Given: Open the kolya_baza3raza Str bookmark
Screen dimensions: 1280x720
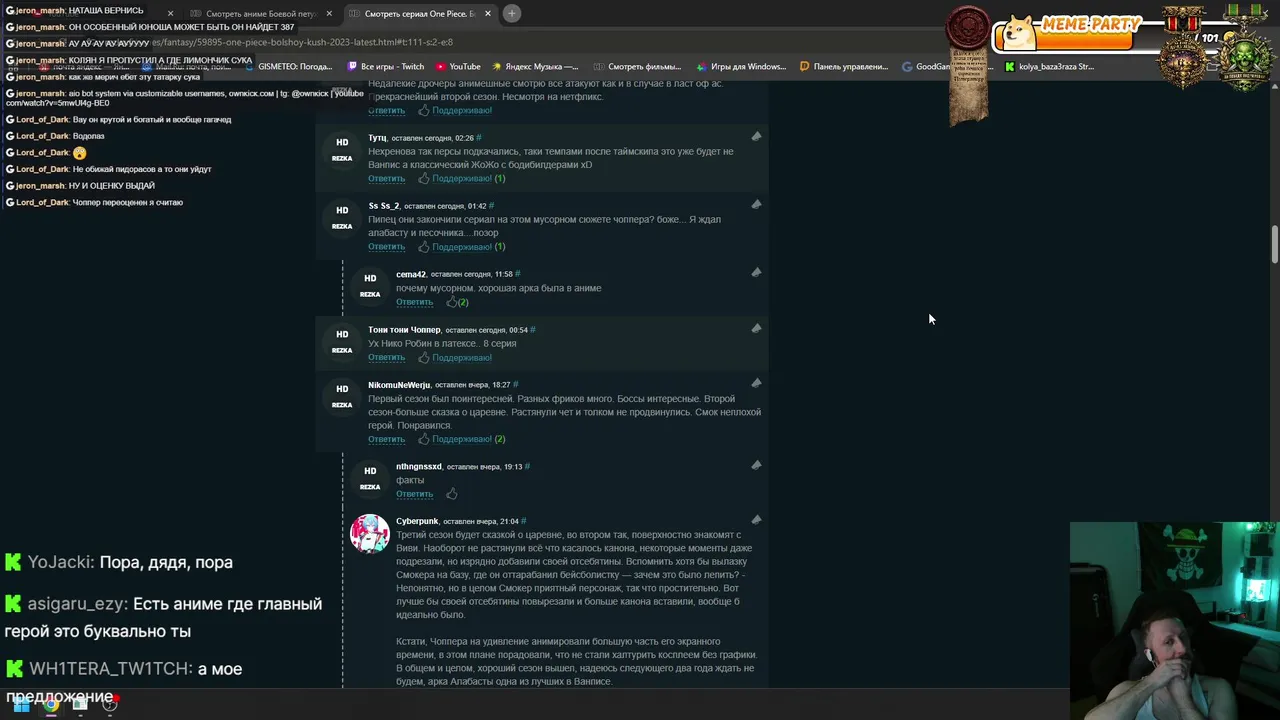Looking at the screenshot, I should pyautogui.click(x=1049, y=67).
